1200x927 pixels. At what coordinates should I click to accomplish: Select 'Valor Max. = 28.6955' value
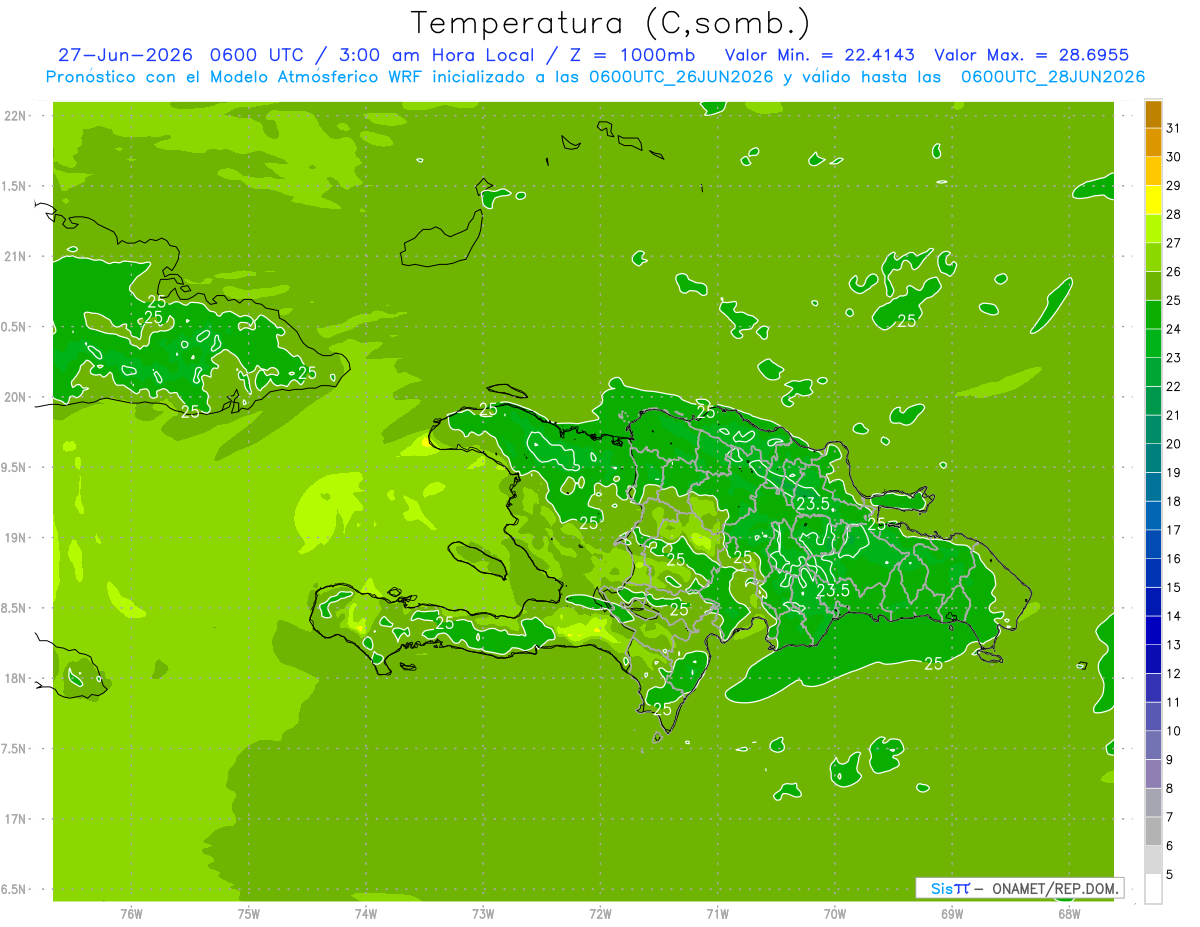point(1031,55)
